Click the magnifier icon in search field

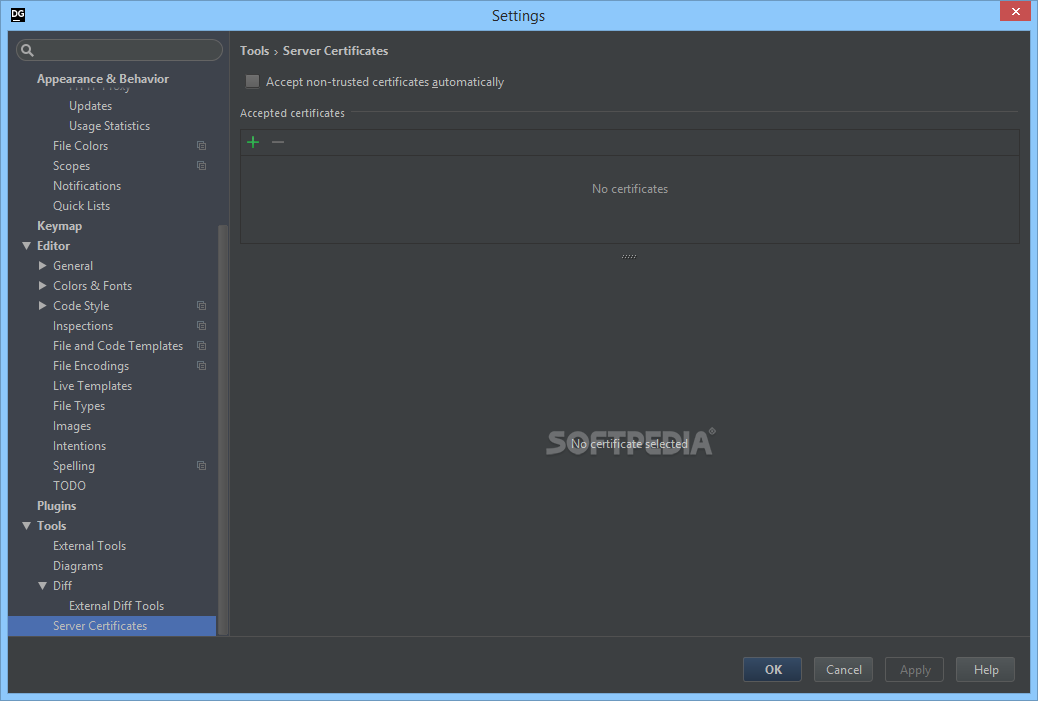27,50
